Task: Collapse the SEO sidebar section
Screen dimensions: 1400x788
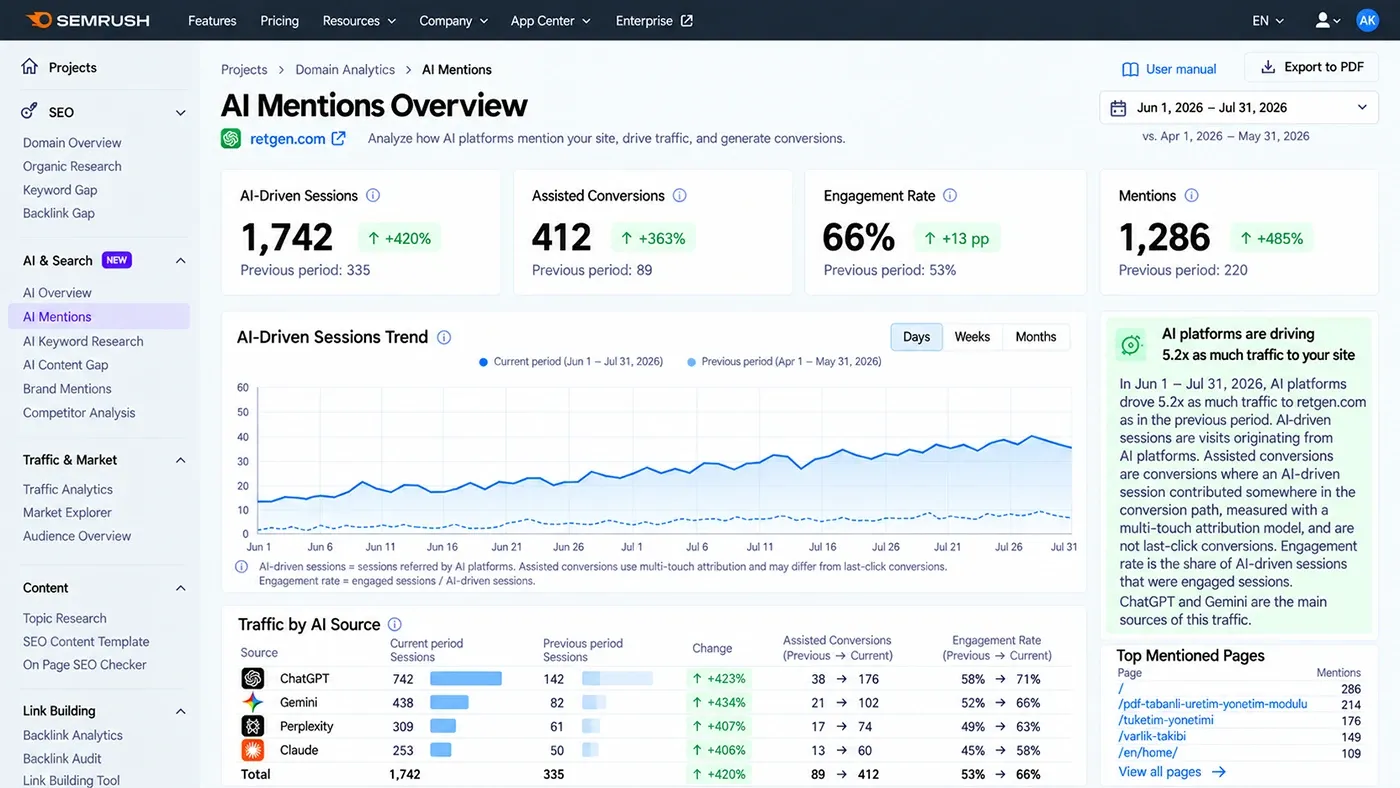Action: pyautogui.click(x=181, y=113)
